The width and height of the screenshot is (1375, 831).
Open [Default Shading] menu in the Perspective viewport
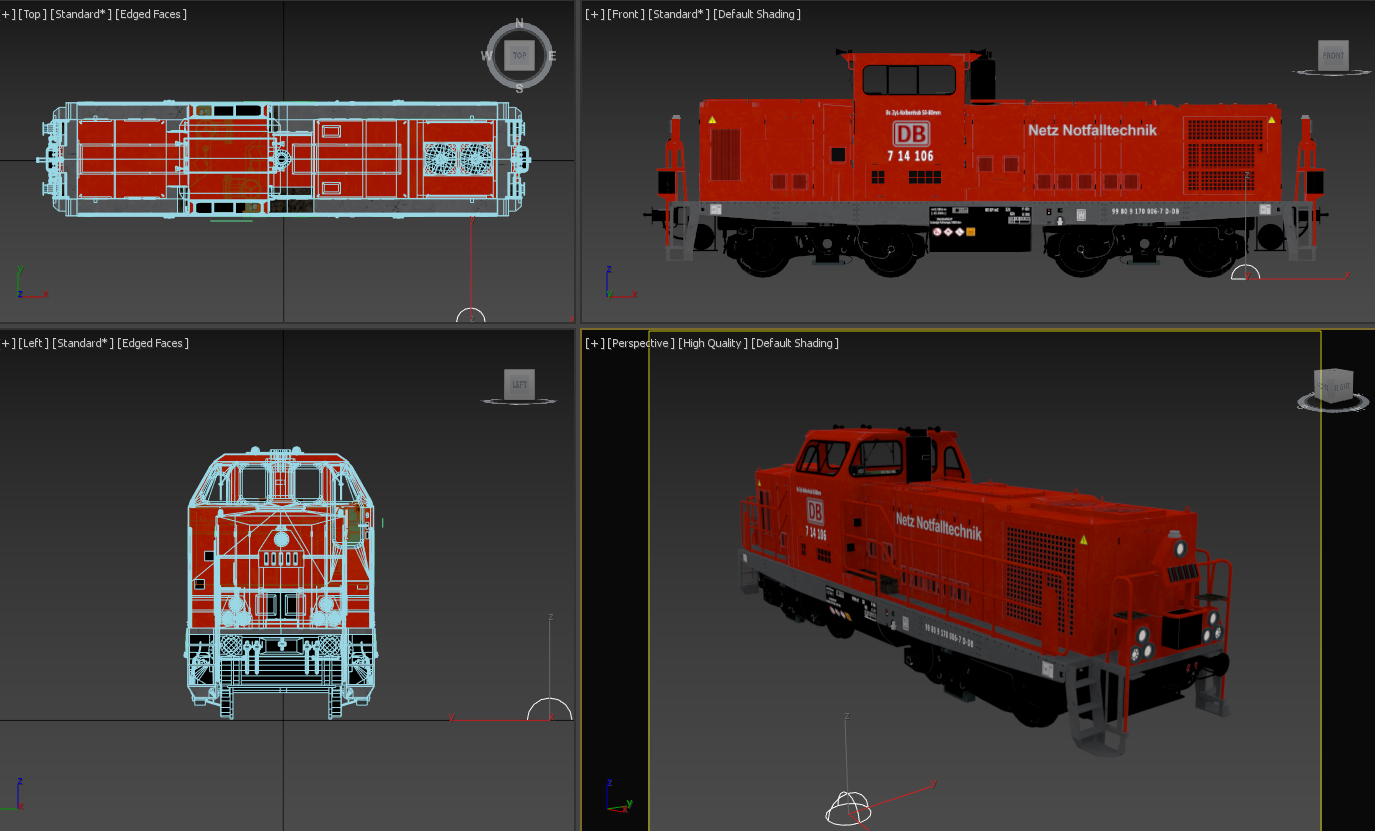tap(794, 343)
